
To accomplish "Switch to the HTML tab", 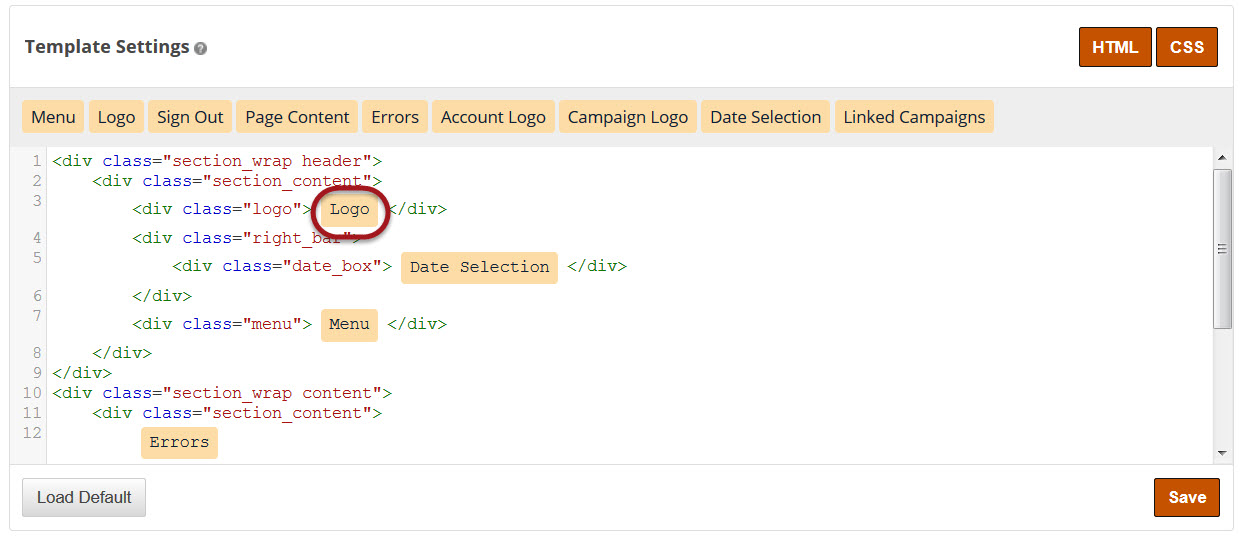I will pyautogui.click(x=1114, y=47).
